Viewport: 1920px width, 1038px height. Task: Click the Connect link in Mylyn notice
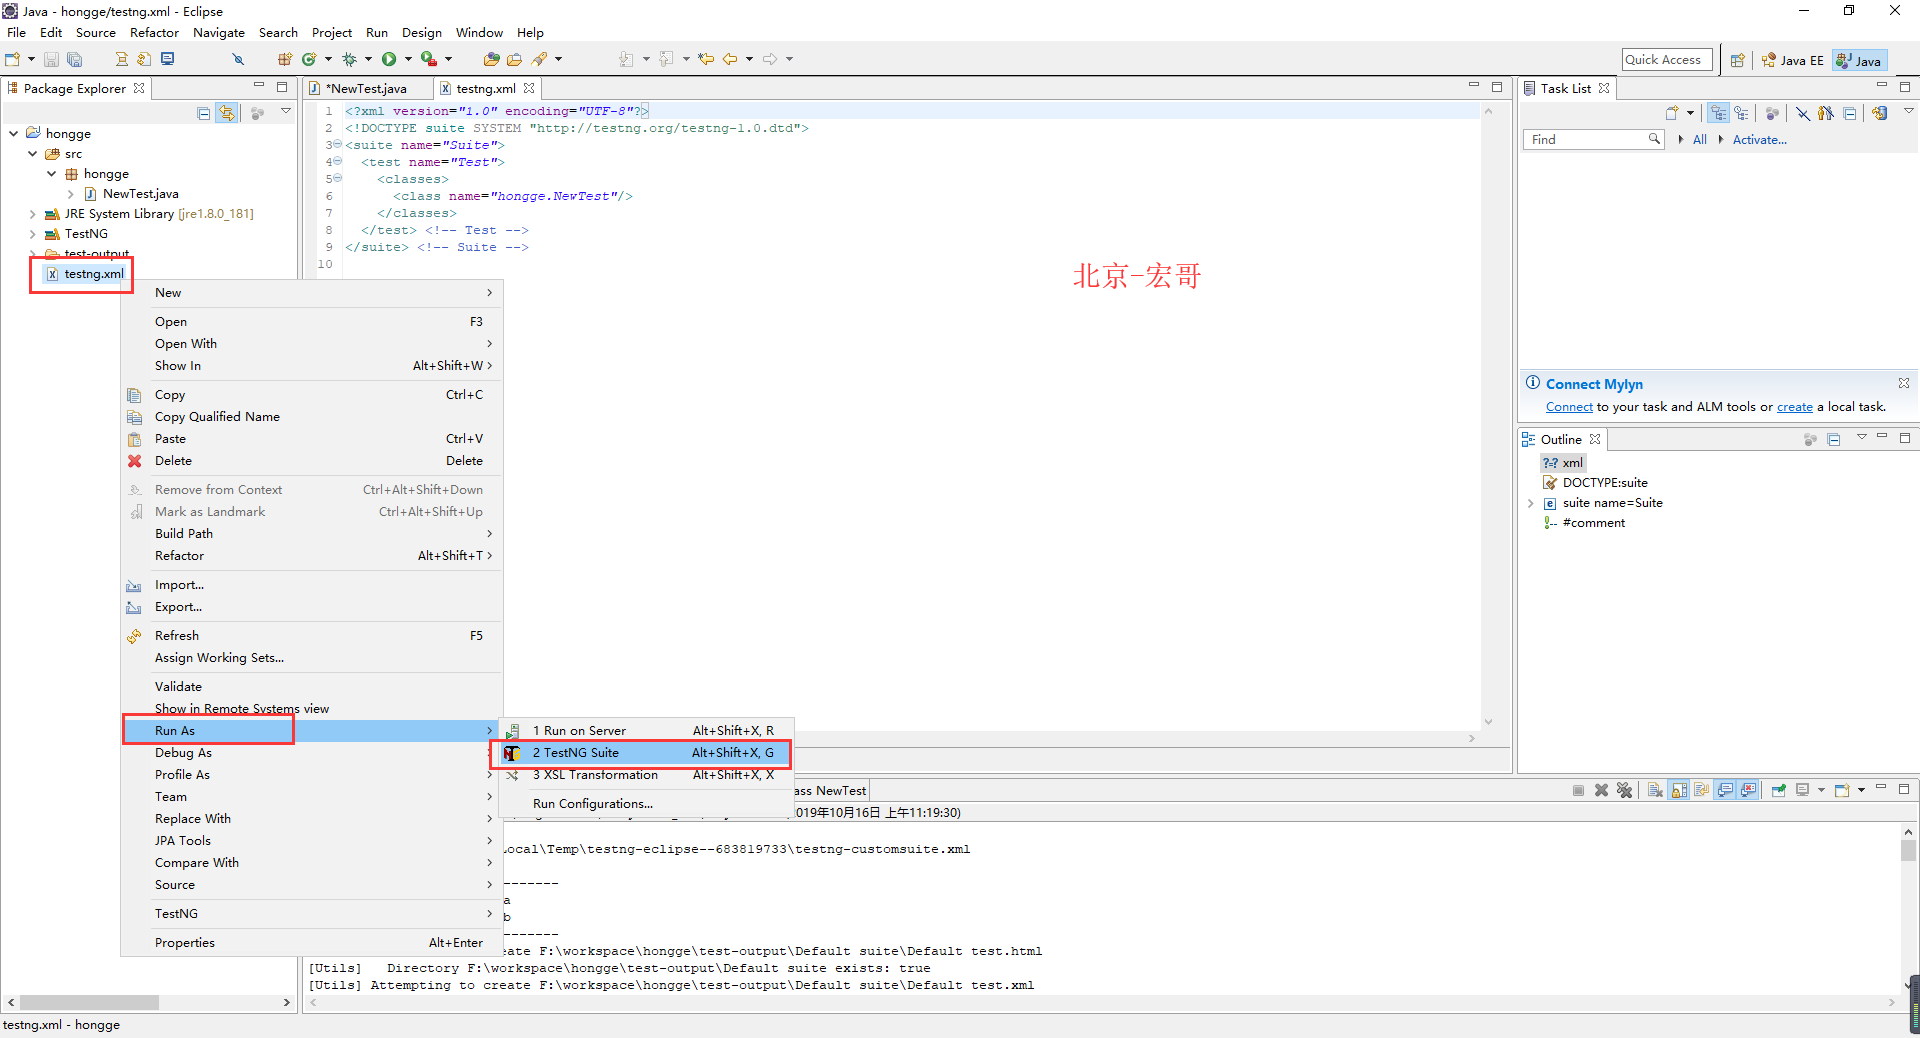click(1569, 407)
